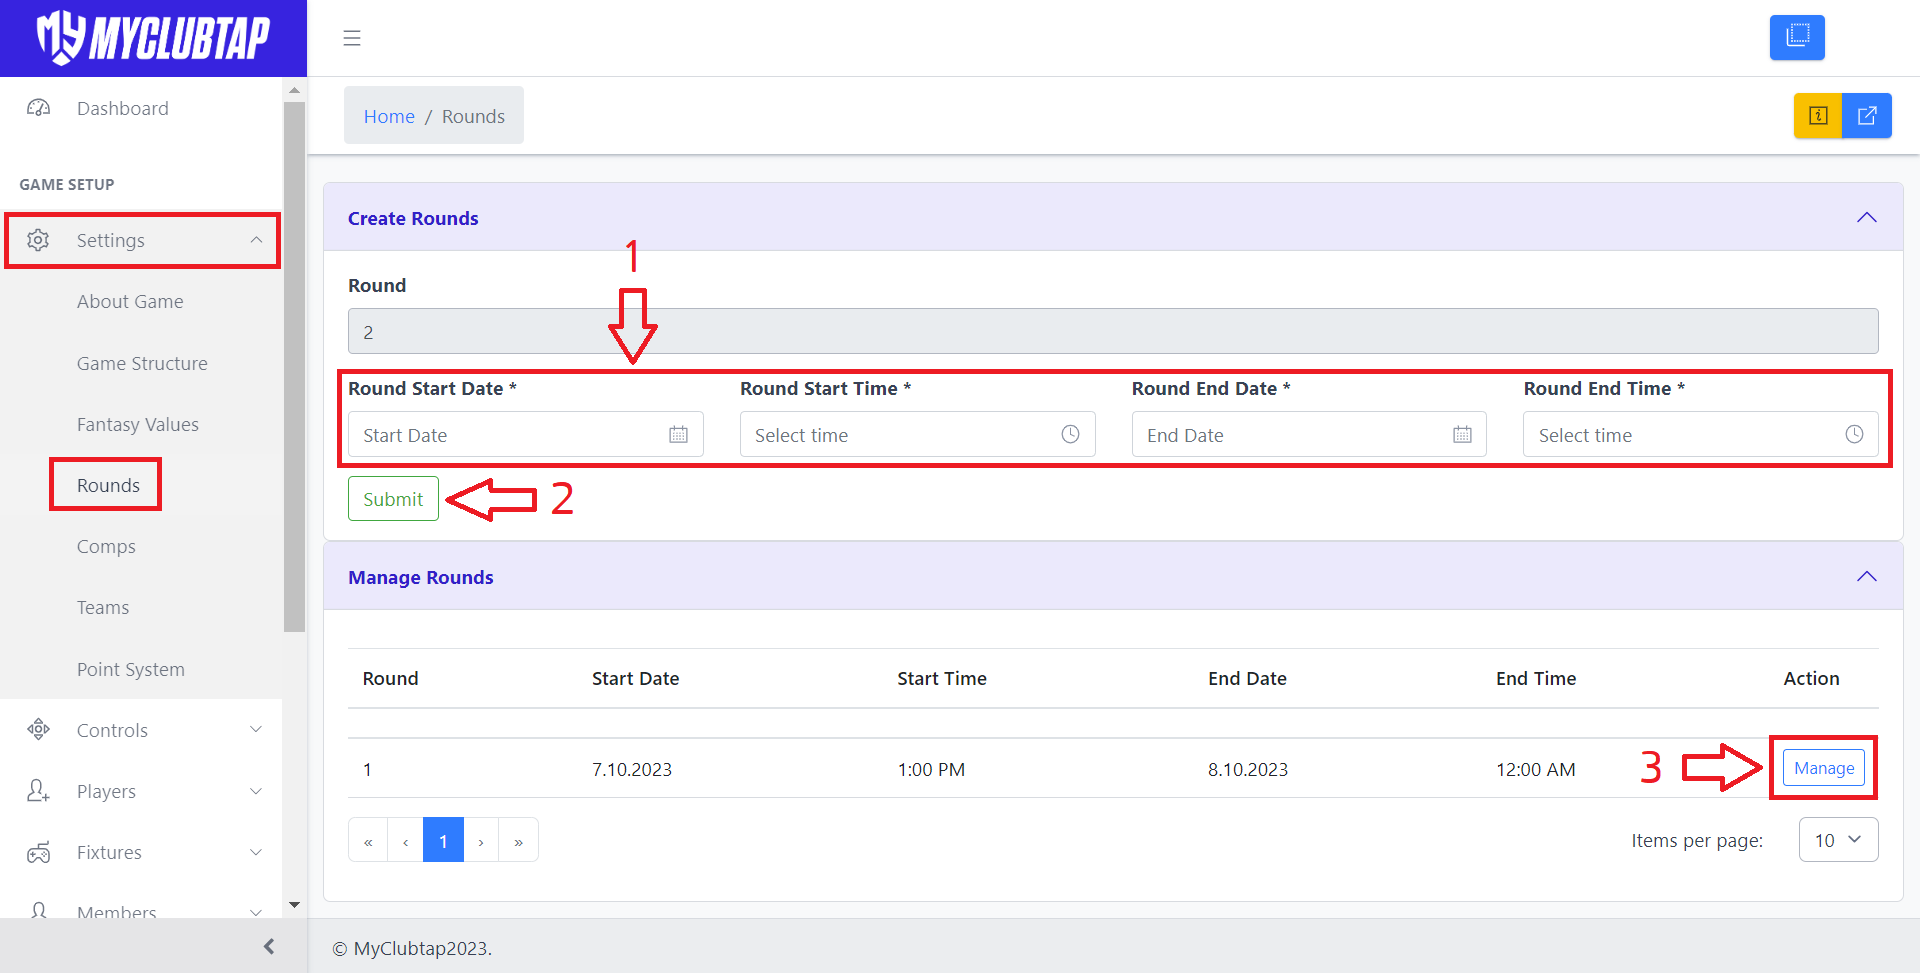The image size is (1920, 973).
Task: Click the 7.10.2023 start date cell
Action: click(x=632, y=769)
